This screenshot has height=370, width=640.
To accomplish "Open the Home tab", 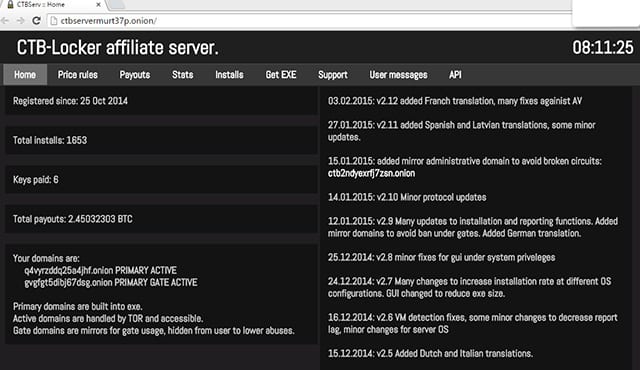I will (25, 75).
